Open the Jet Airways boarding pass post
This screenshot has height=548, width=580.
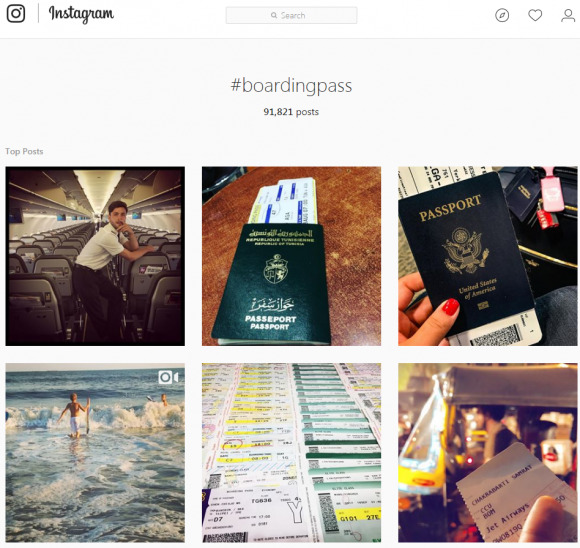coord(488,453)
